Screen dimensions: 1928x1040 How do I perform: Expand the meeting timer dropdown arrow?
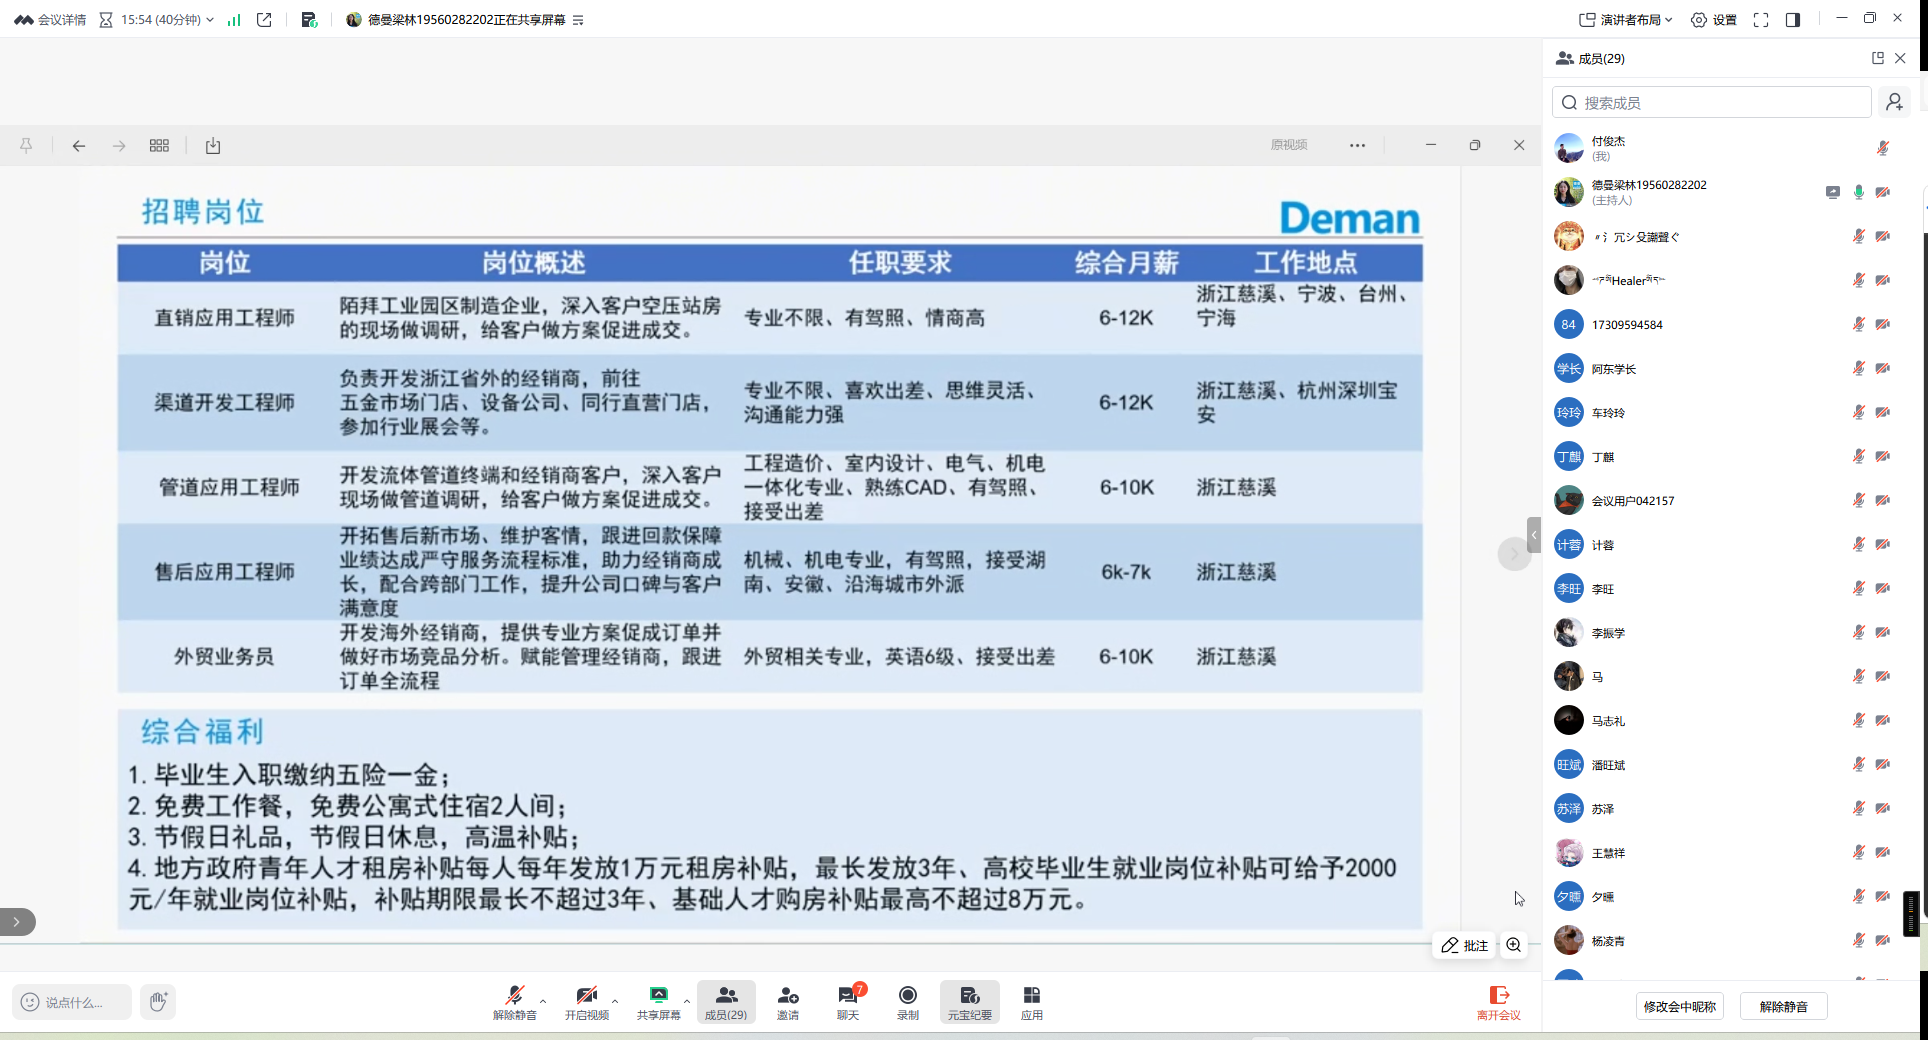[210, 20]
